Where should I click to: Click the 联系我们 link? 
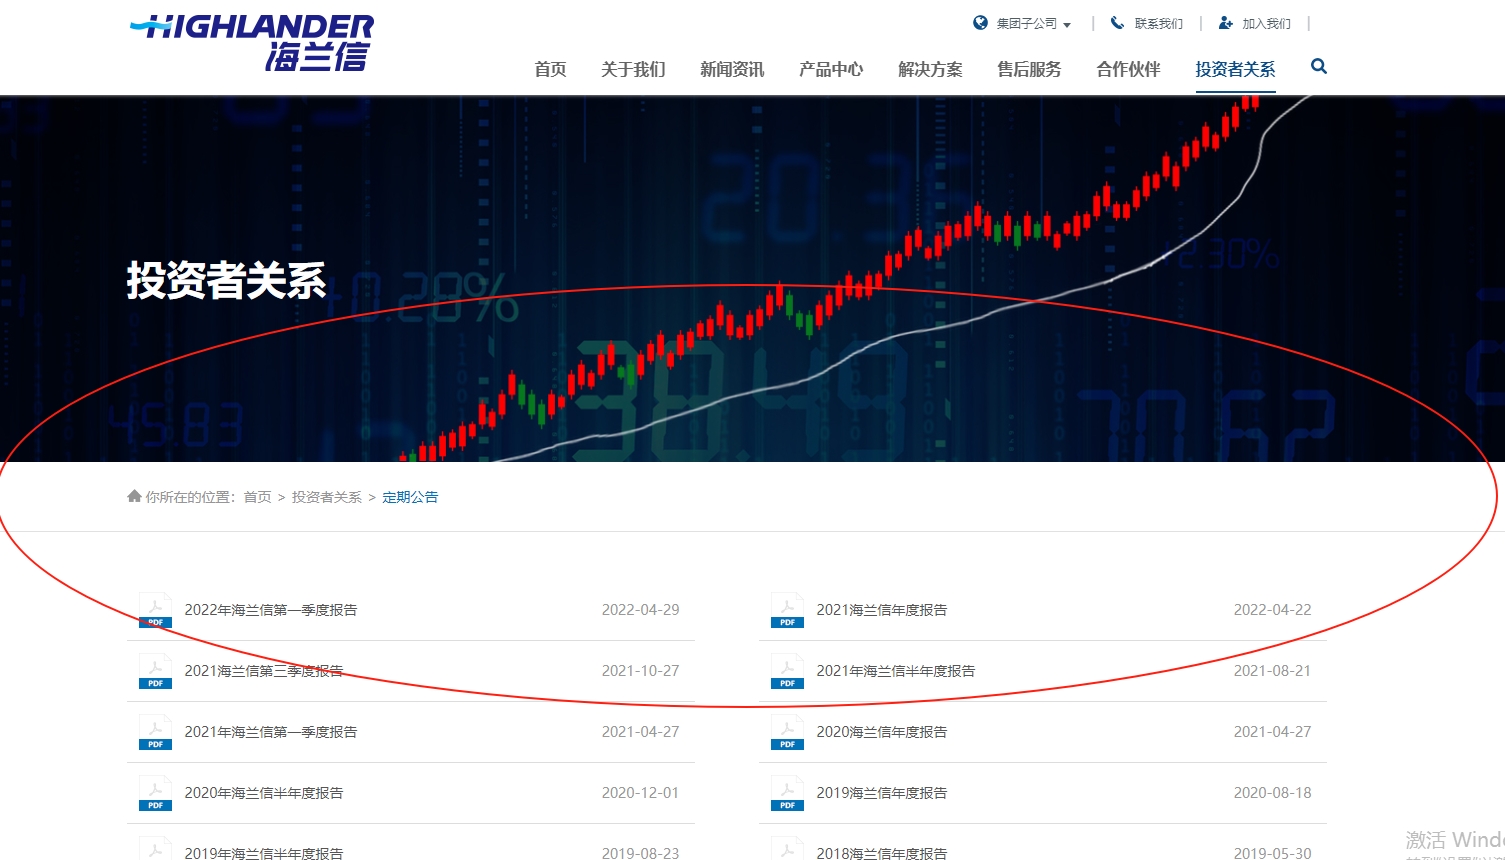click(x=1159, y=23)
